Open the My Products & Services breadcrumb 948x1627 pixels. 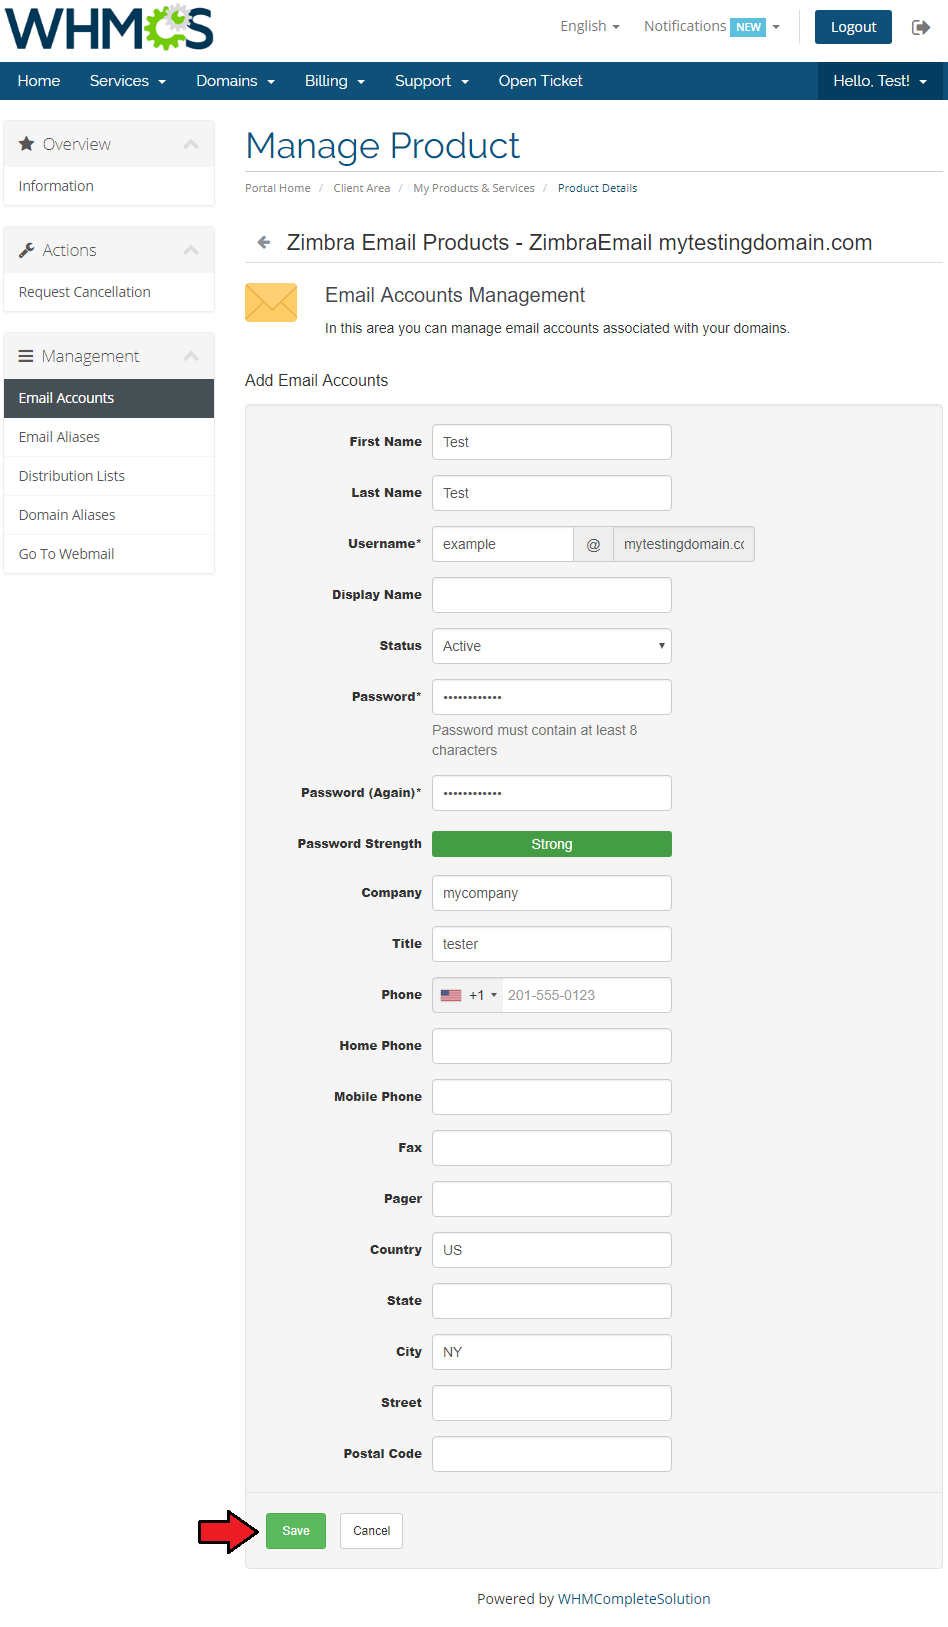click(474, 188)
